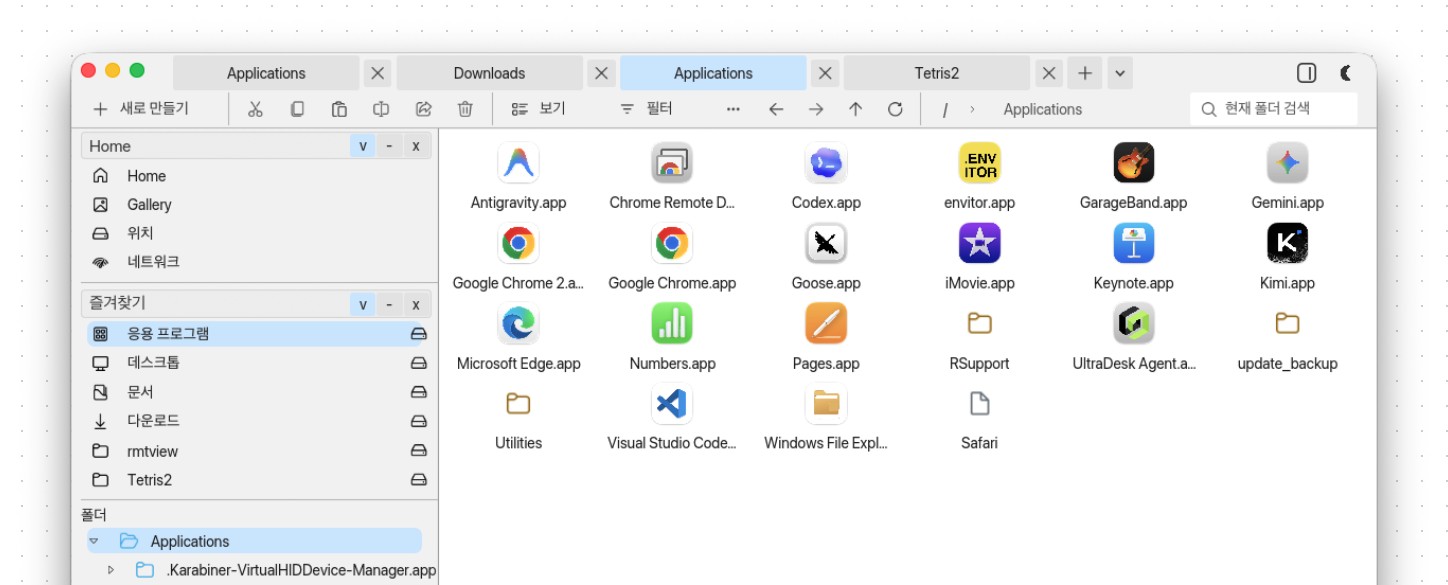Toggle dark mode moon icon

[x=1346, y=73]
